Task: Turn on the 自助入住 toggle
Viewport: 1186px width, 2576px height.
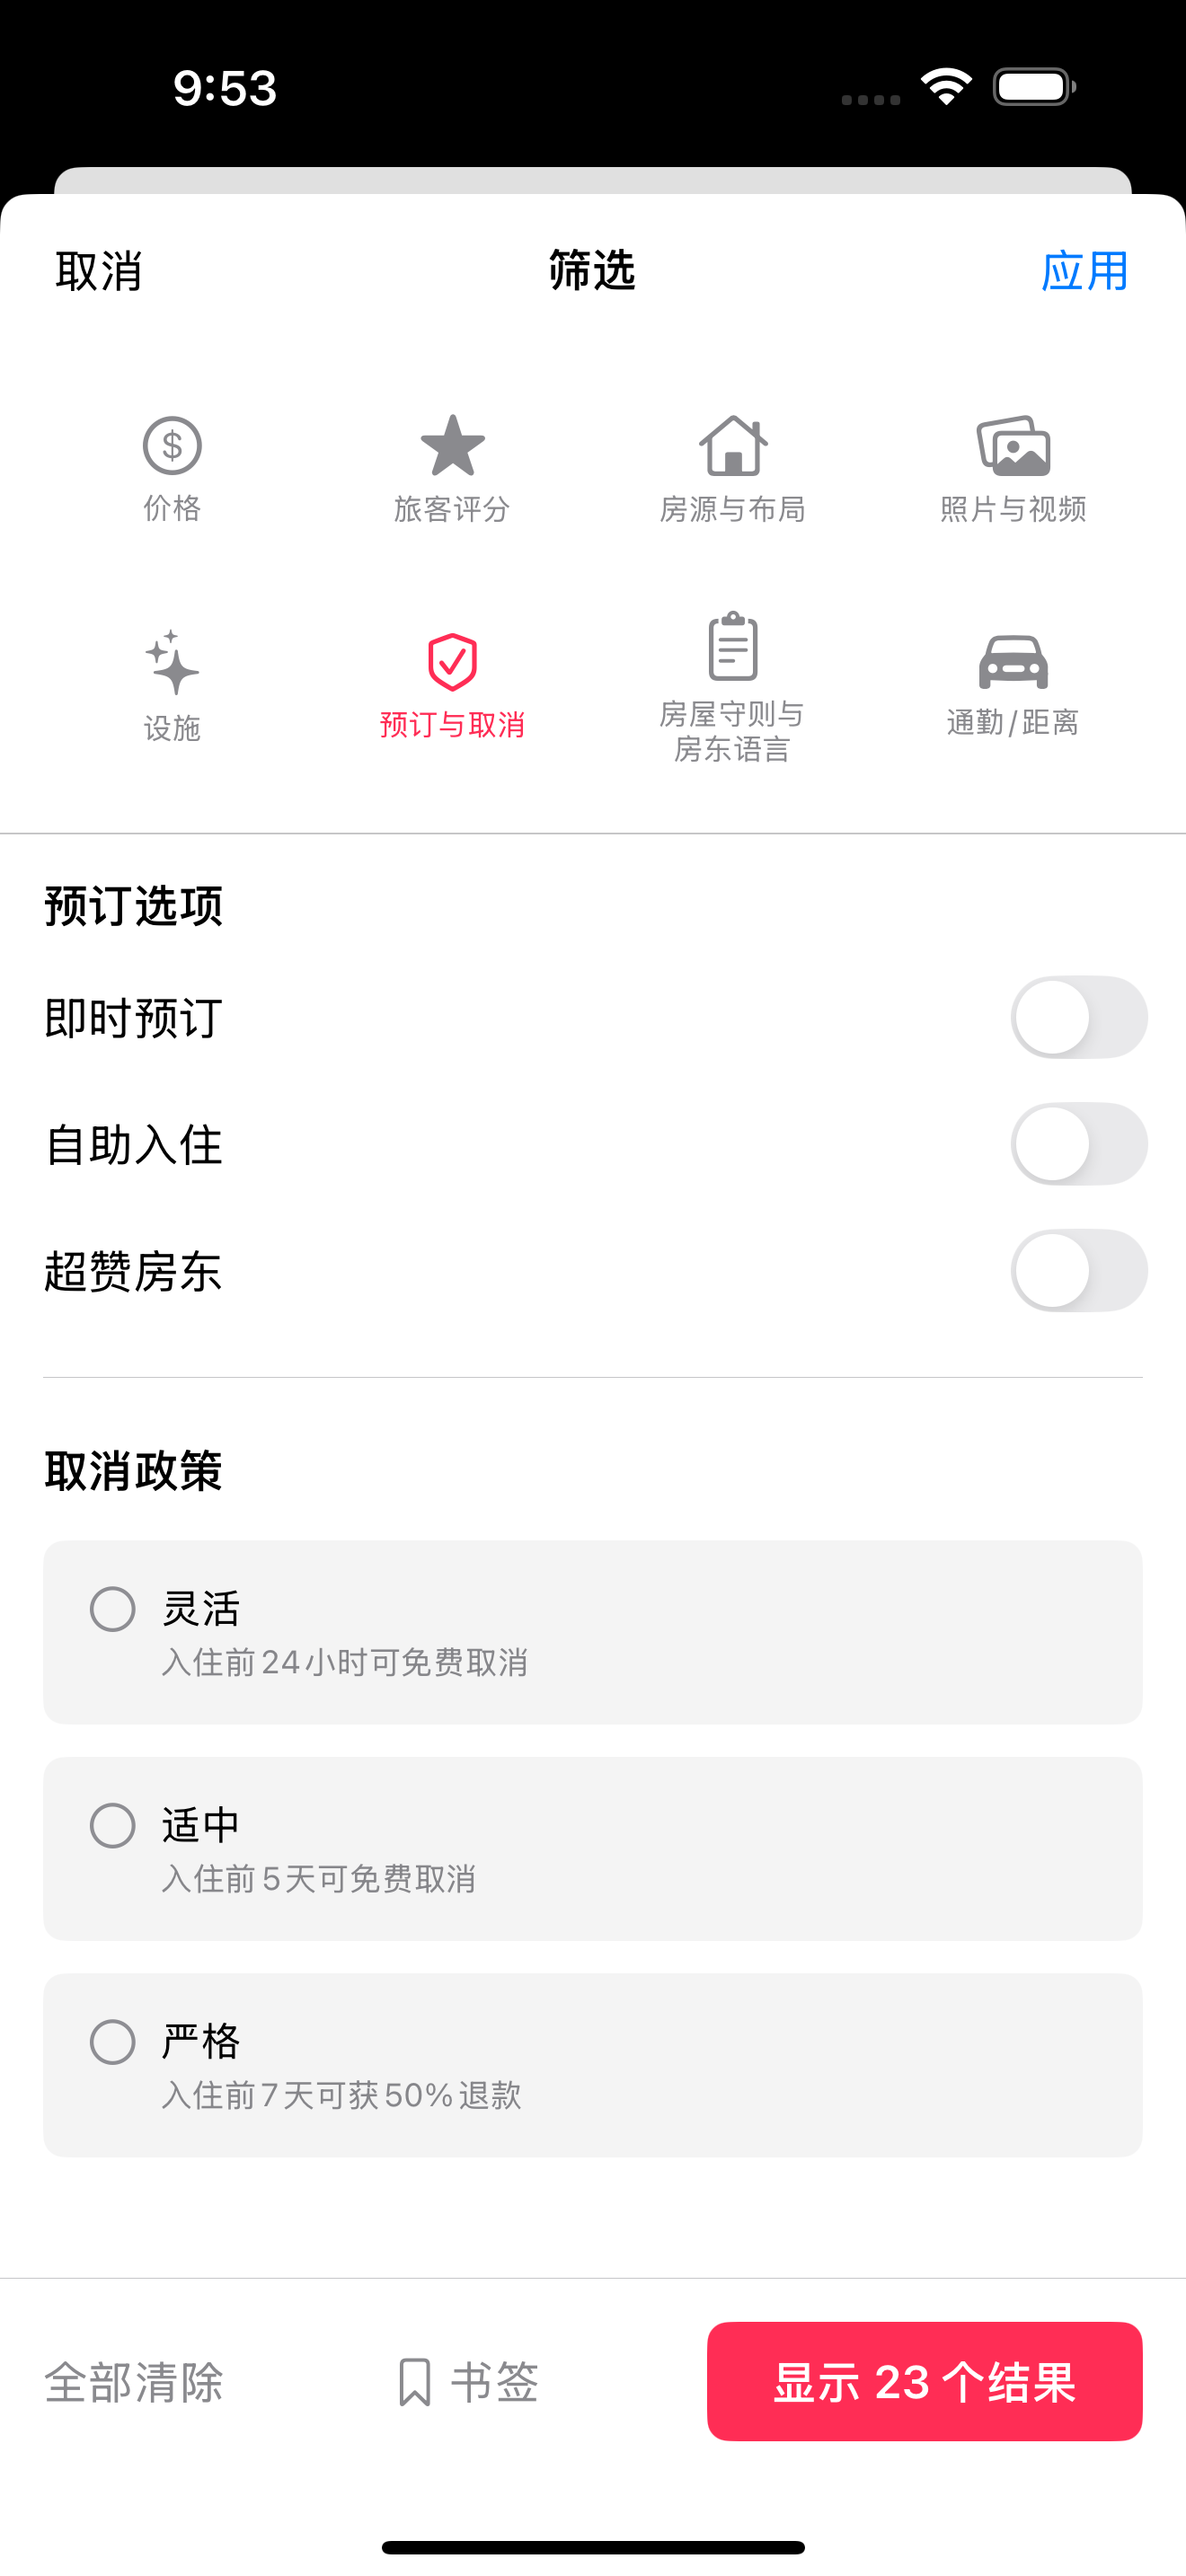Action: [x=1078, y=1144]
